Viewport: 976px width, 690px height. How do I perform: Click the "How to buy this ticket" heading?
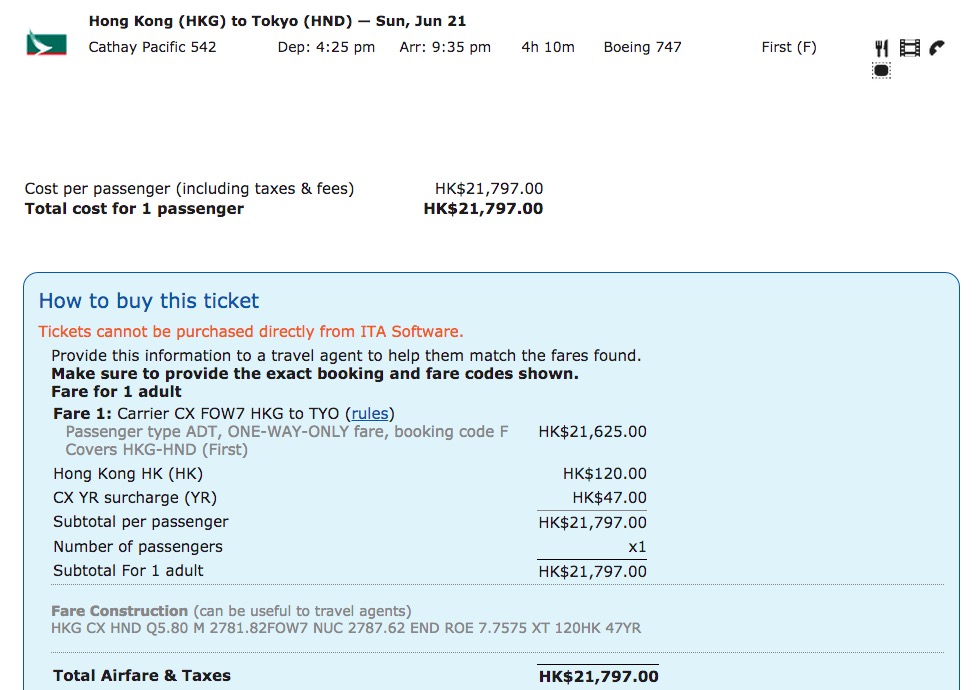(x=149, y=301)
